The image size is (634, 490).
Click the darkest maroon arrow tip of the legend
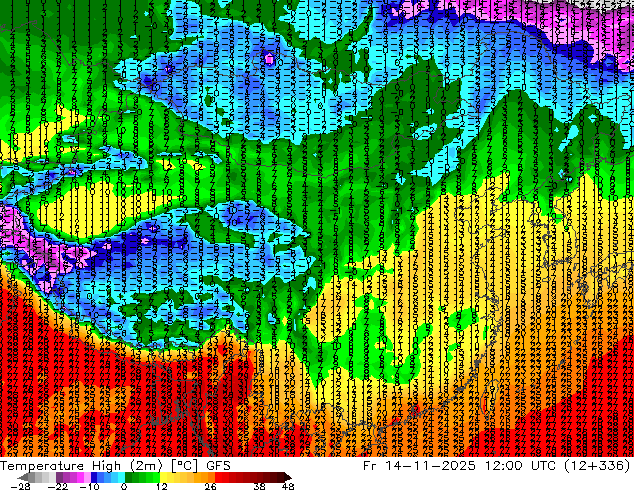point(287,477)
